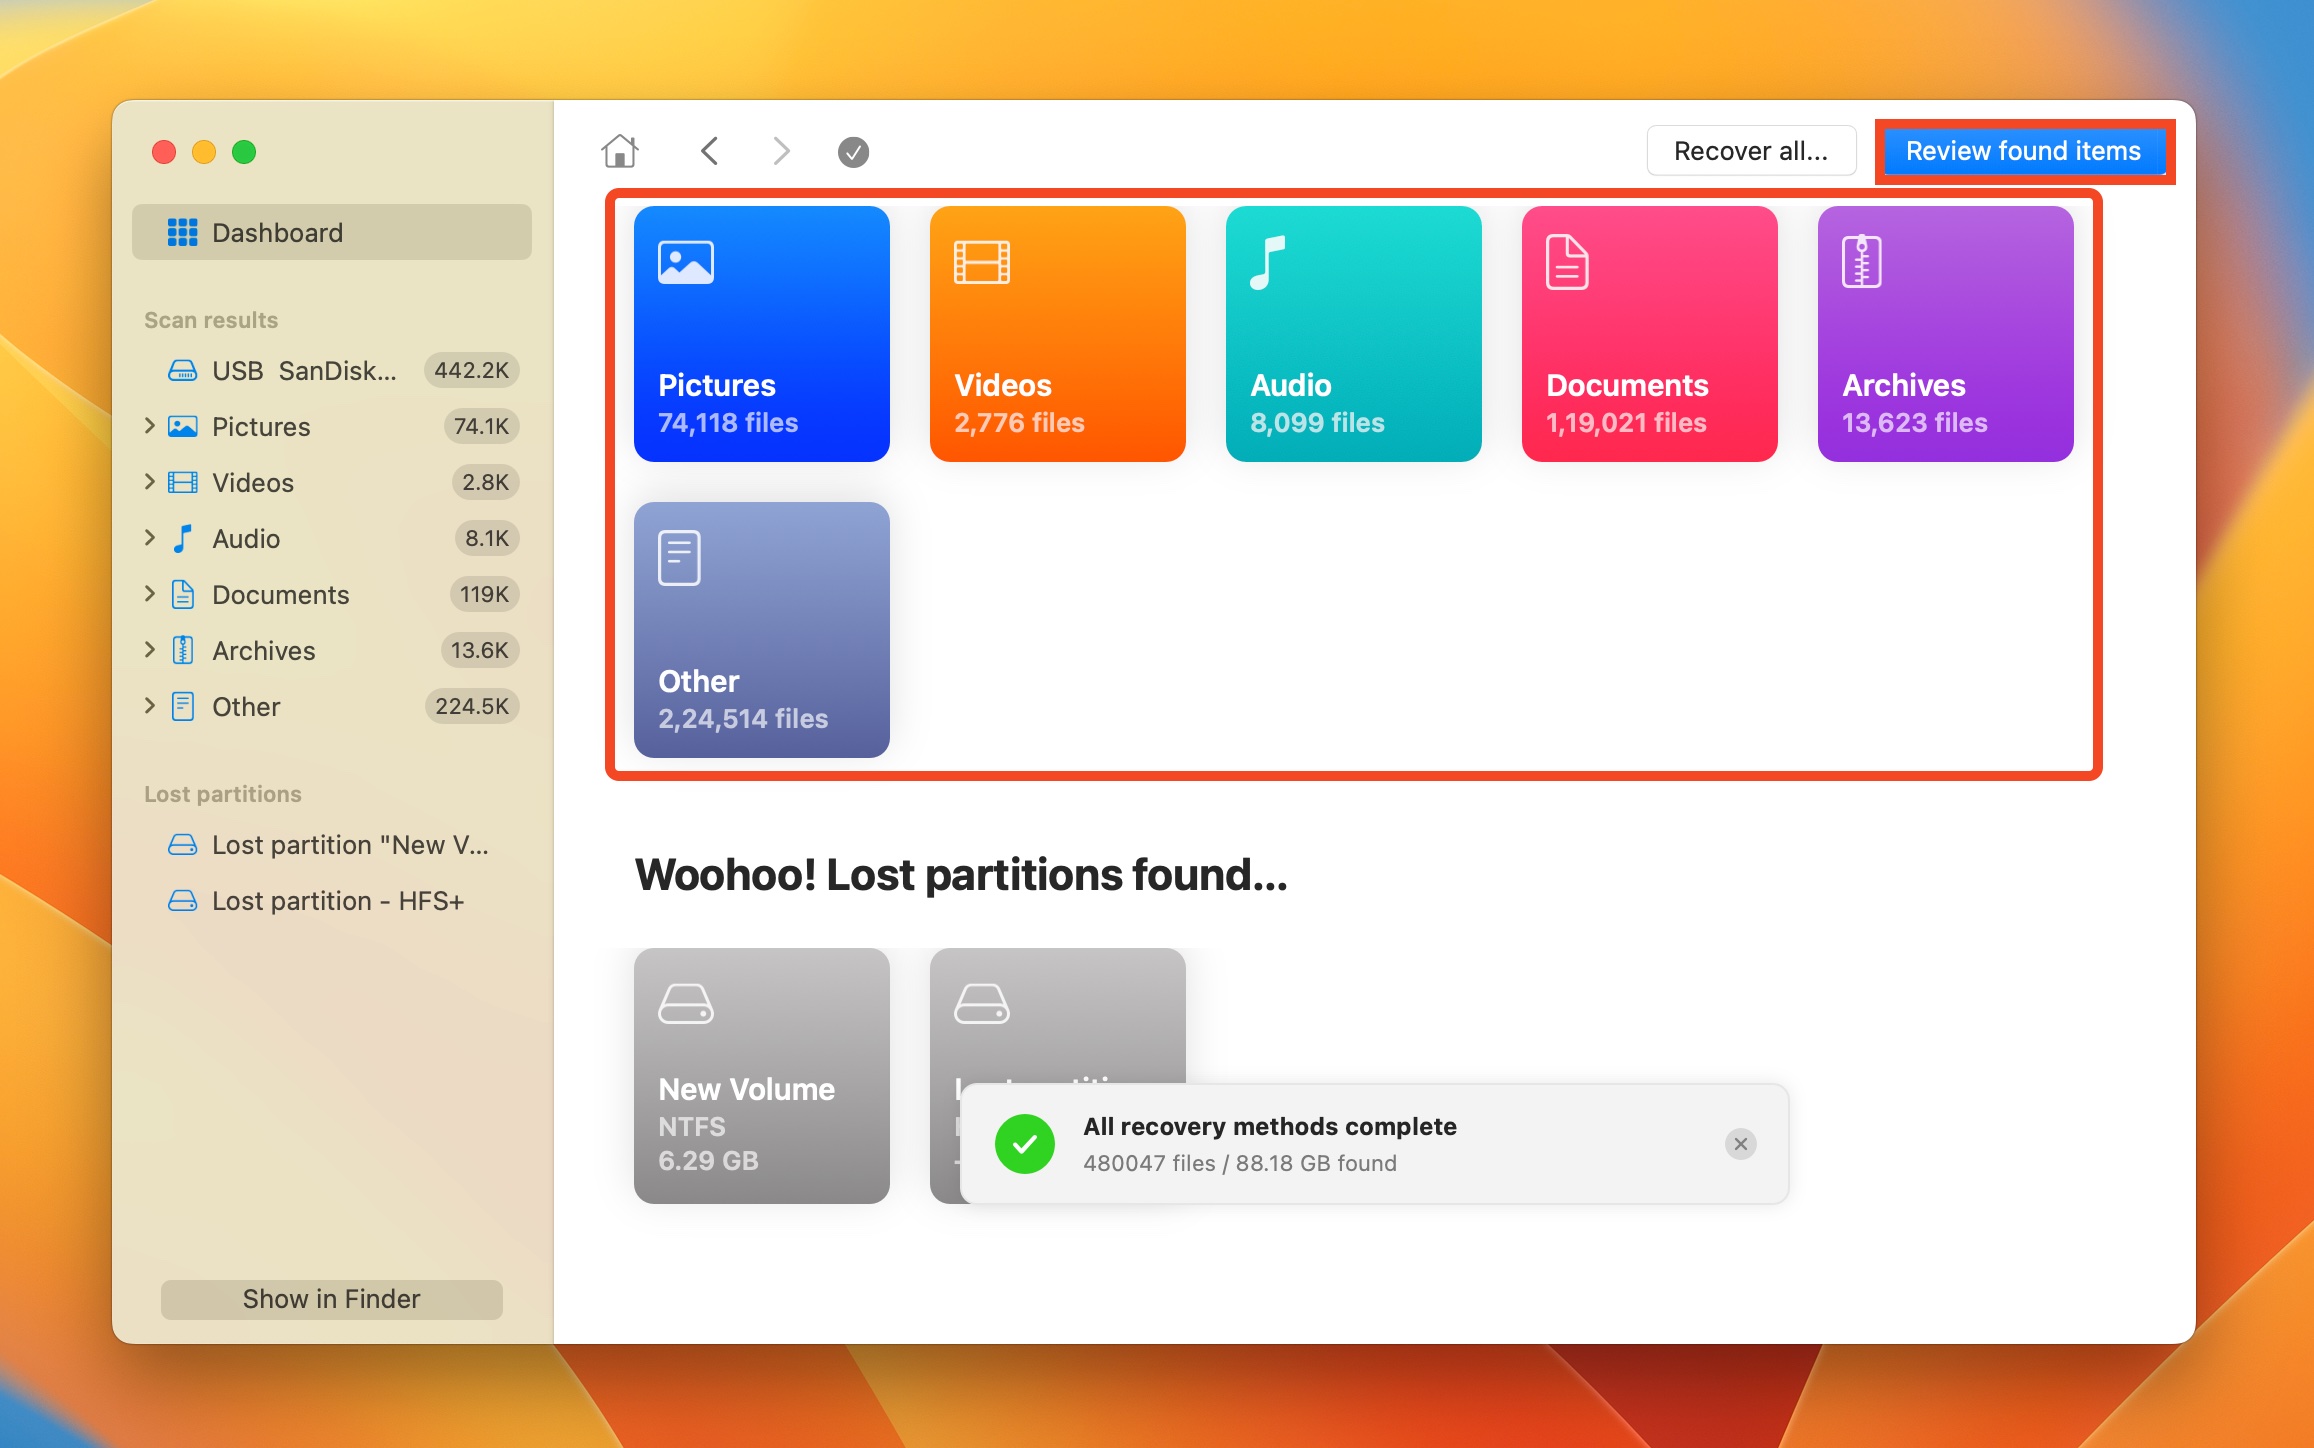Click "All recovery methods complete" text

[1270, 1126]
